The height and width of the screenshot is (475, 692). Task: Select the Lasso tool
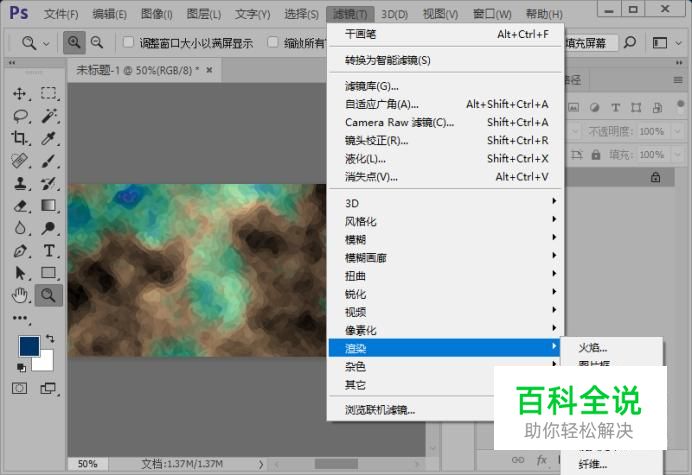click(x=20, y=116)
